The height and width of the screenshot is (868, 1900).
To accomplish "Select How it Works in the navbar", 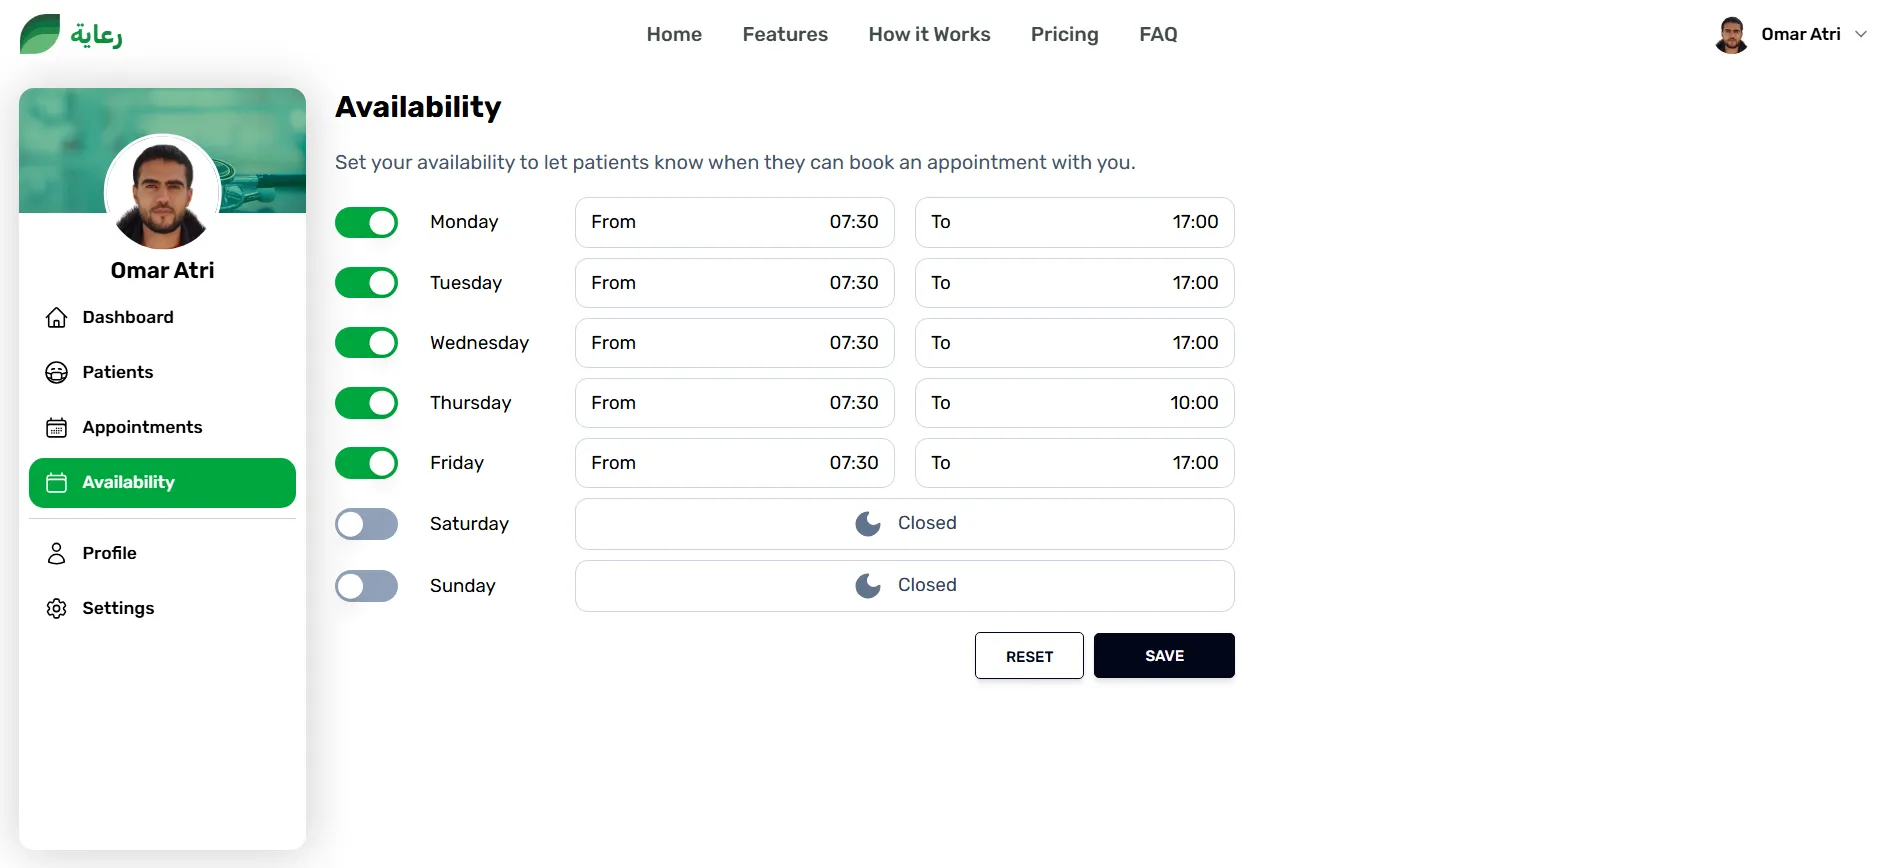I will point(928,34).
